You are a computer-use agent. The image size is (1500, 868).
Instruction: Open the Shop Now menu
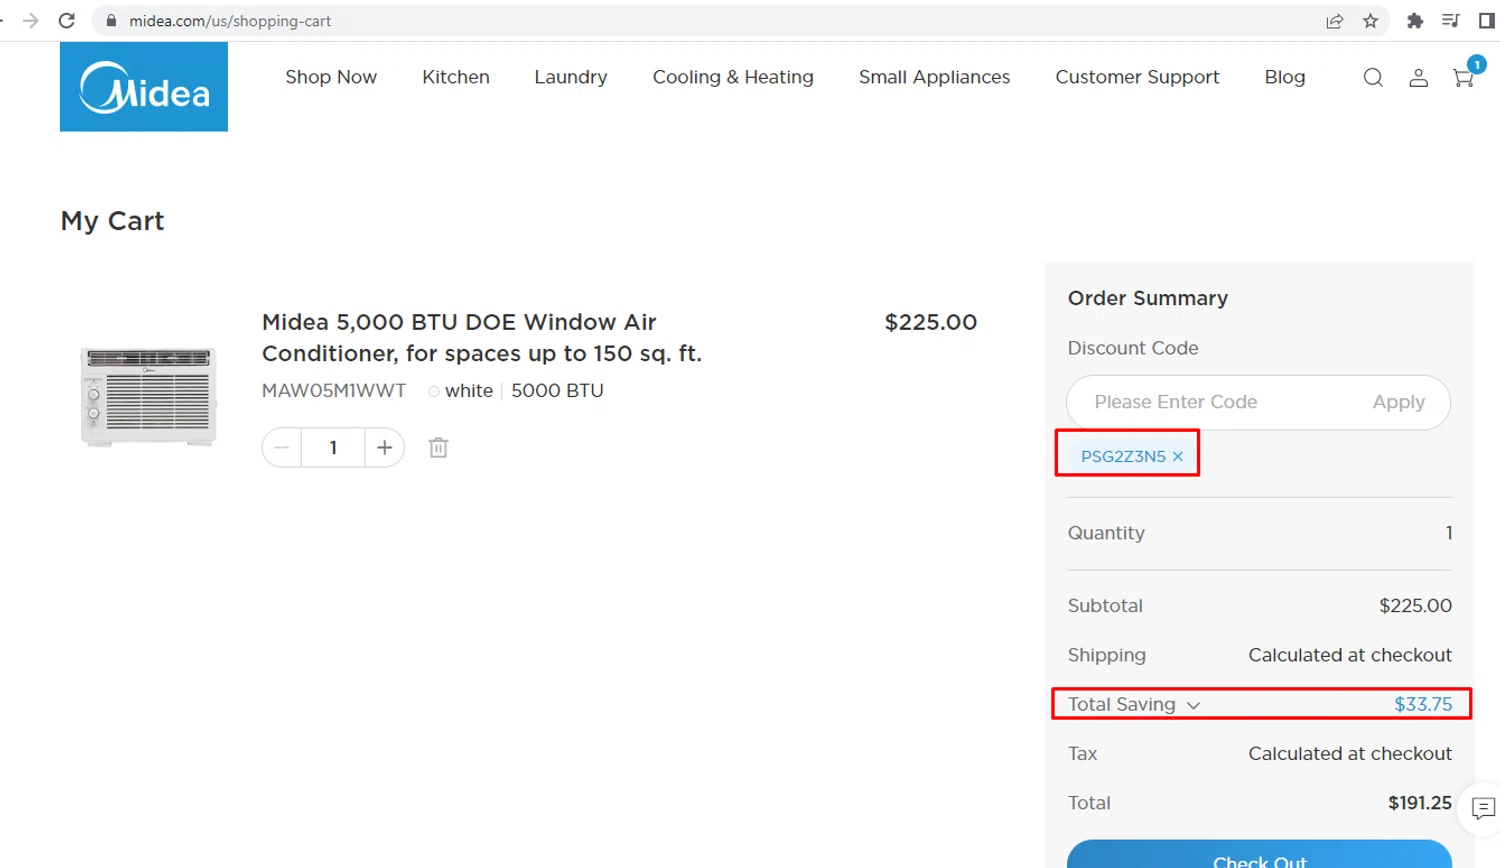point(331,77)
